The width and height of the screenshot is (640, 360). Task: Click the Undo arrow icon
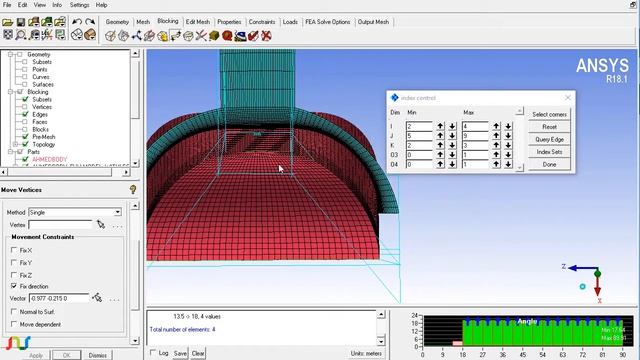coord(77,22)
